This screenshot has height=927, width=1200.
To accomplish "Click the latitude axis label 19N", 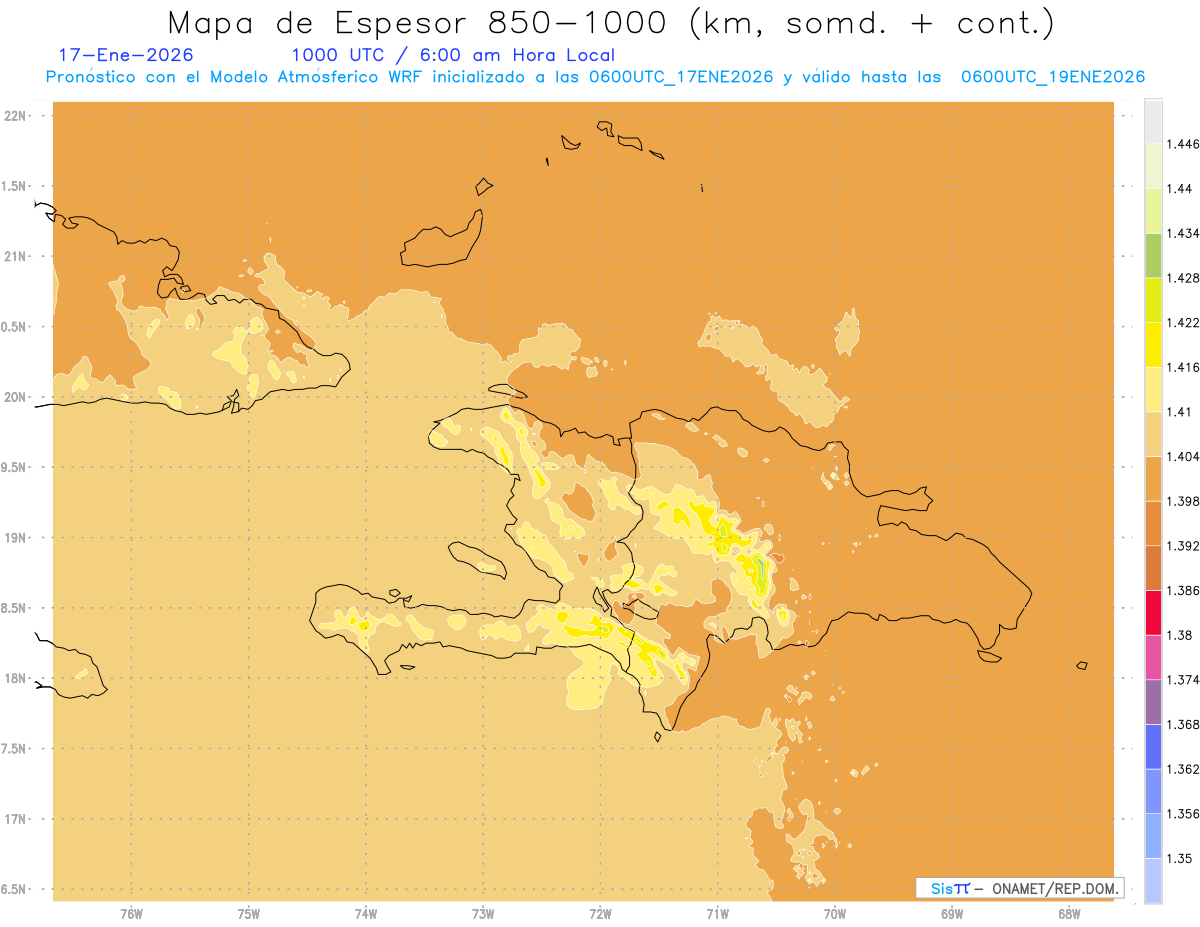I will pyautogui.click(x=14, y=538).
